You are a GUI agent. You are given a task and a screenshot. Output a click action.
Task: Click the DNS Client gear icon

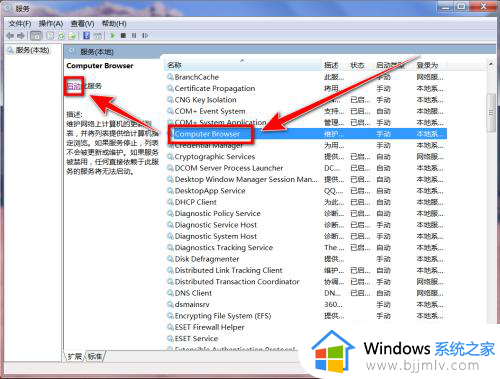170,293
